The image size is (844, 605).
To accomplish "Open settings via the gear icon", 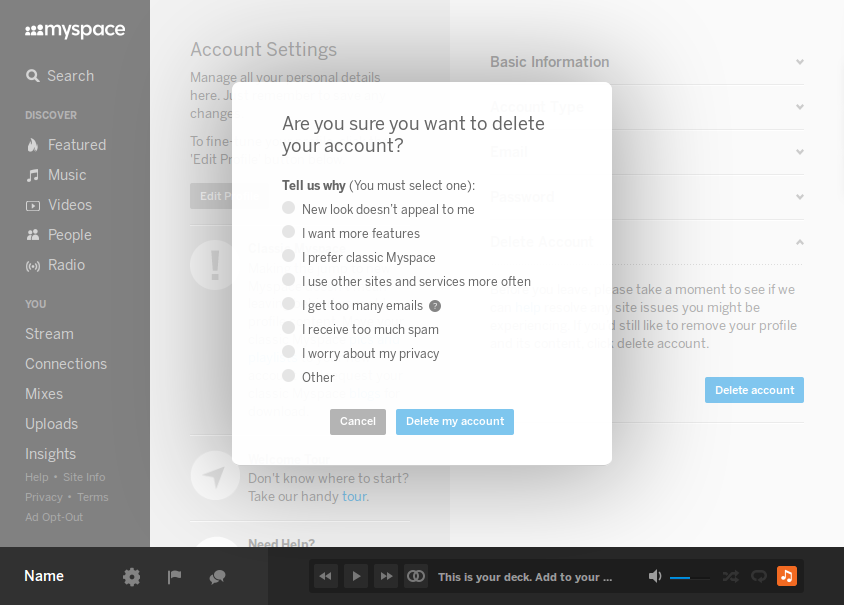I will (131, 576).
